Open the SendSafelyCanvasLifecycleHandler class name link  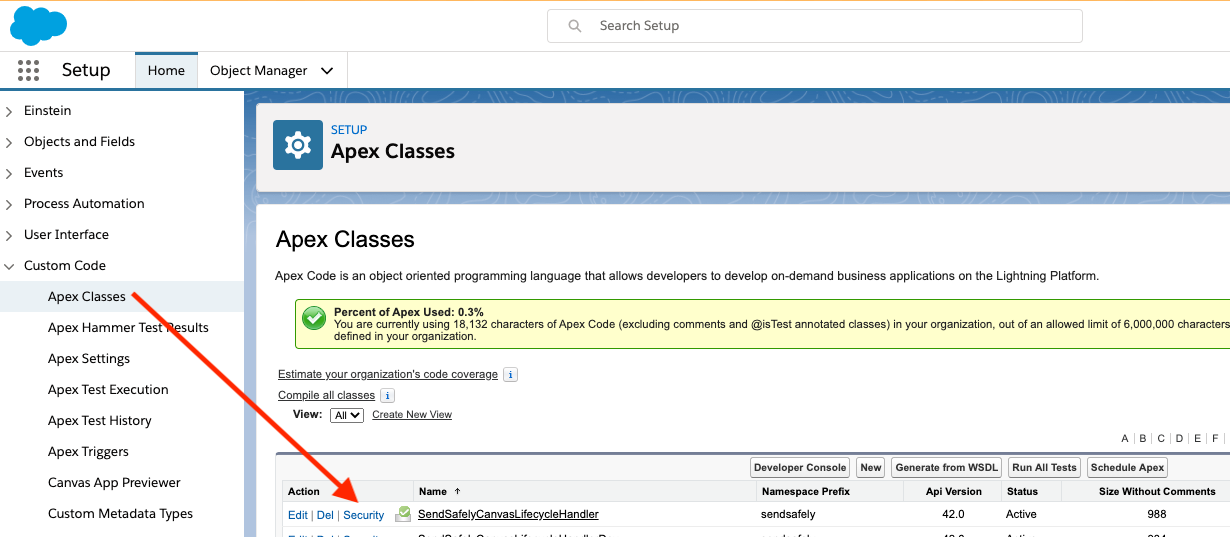point(508,514)
